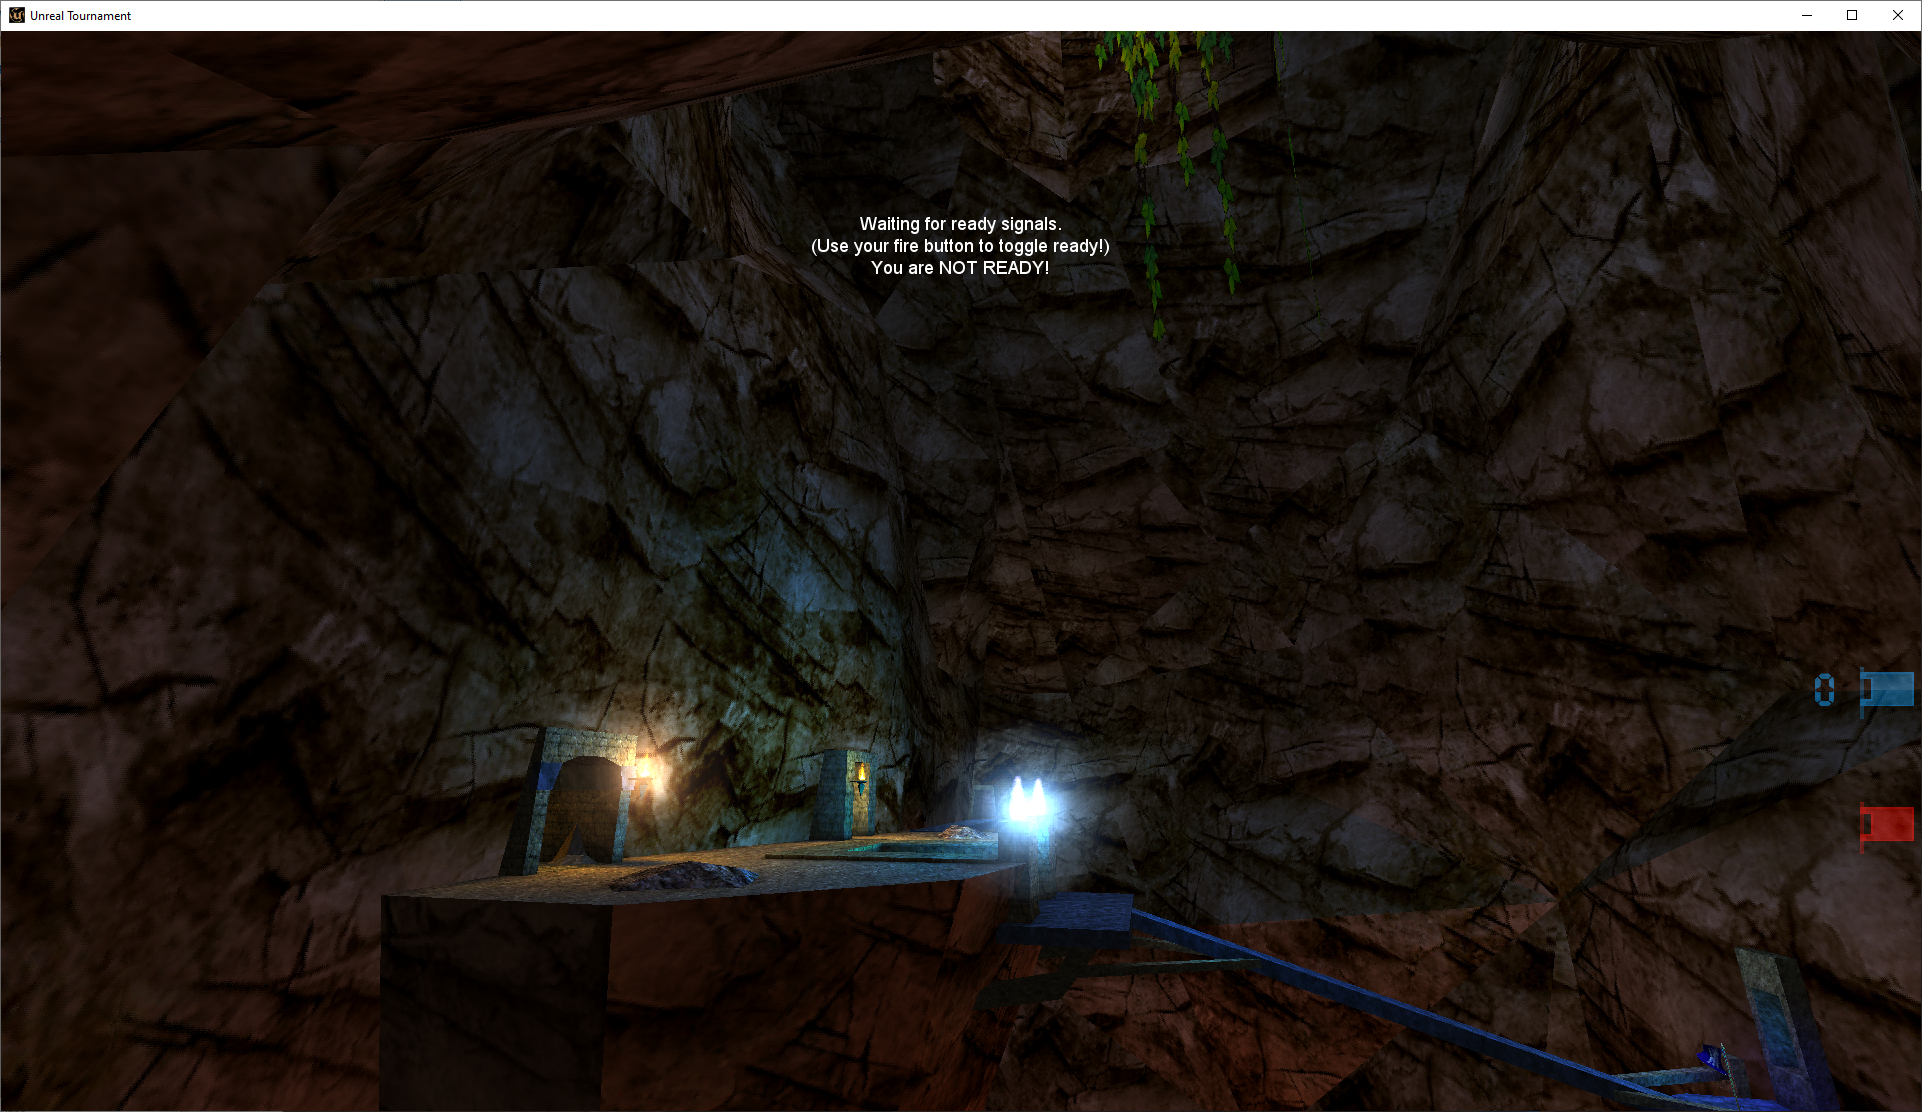Maximize the Unreal Tournament window

[1852, 15]
